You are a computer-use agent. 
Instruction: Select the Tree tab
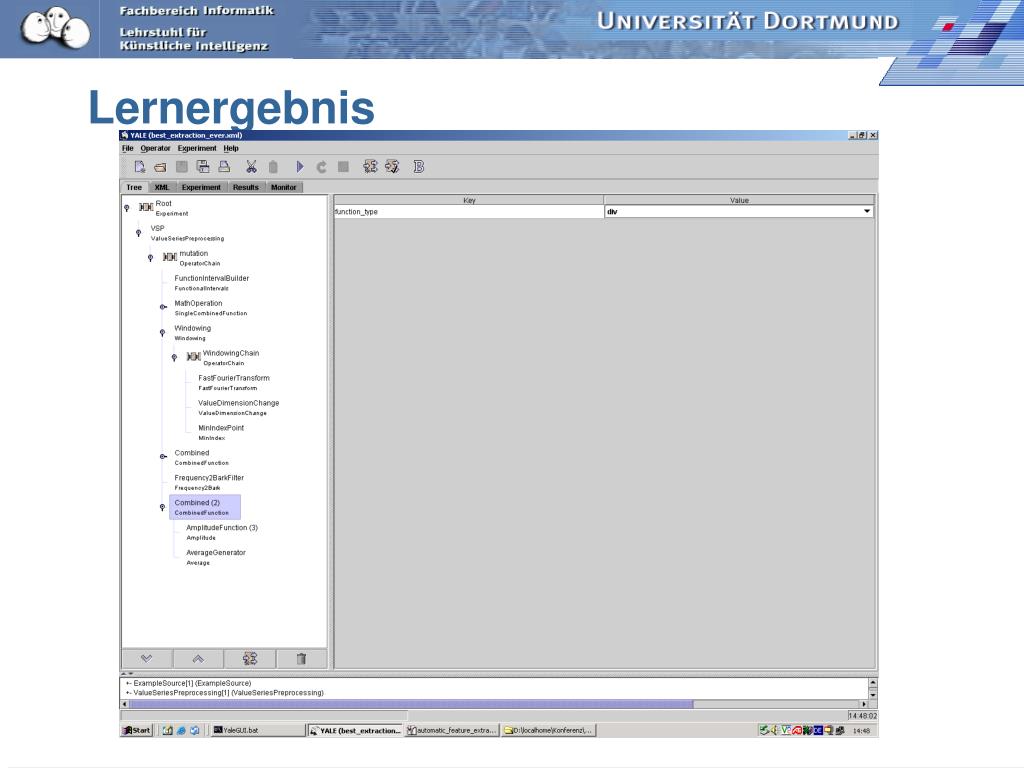134,187
